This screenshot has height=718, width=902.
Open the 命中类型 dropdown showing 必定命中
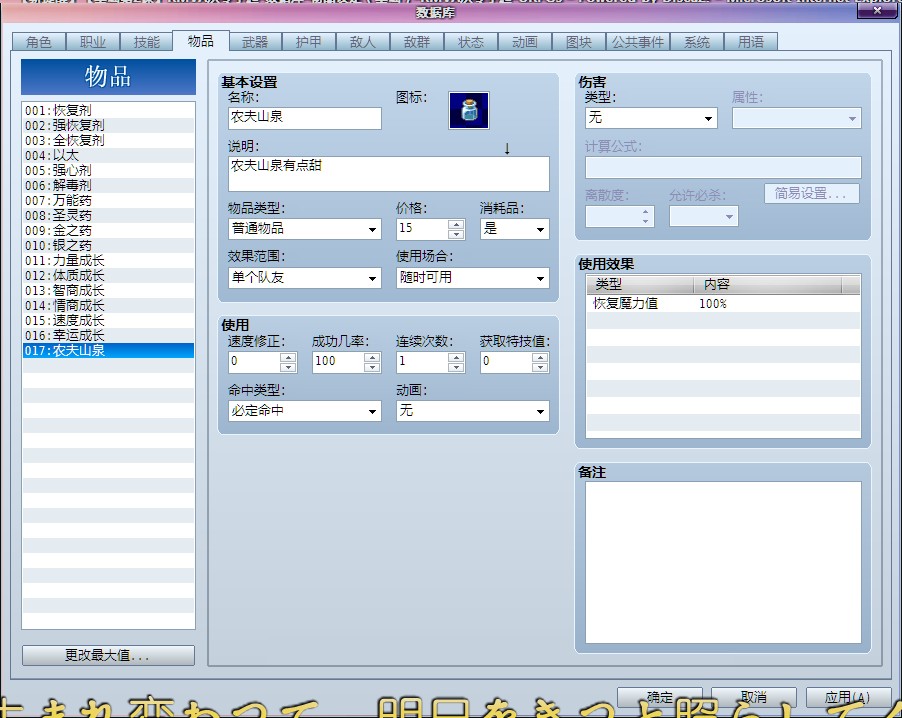[371, 410]
